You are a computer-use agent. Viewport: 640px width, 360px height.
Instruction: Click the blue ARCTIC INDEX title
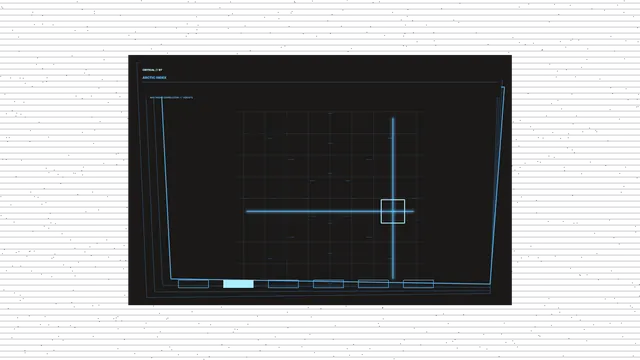(154, 78)
